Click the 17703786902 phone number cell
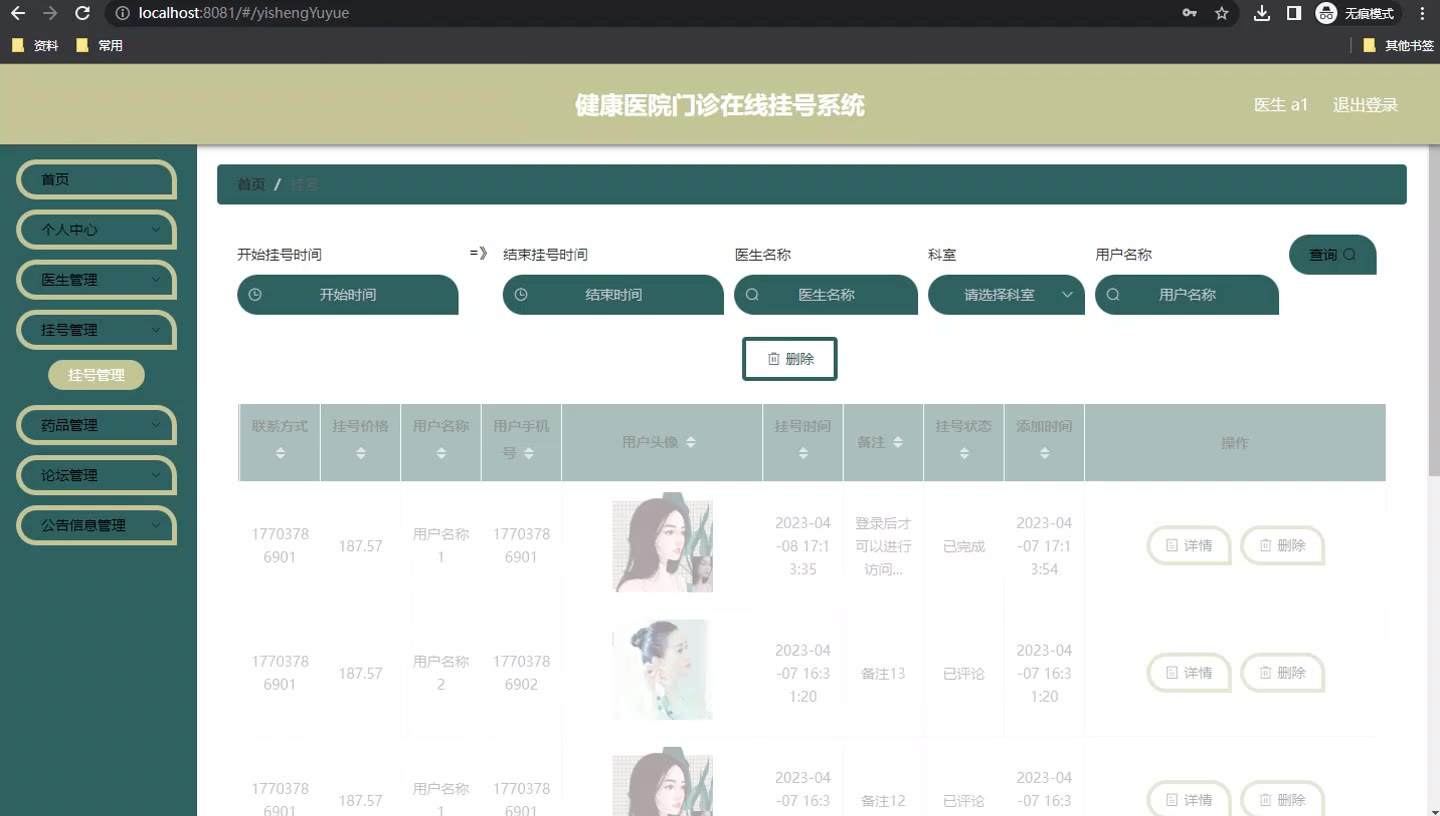The image size is (1440, 816). 521,673
